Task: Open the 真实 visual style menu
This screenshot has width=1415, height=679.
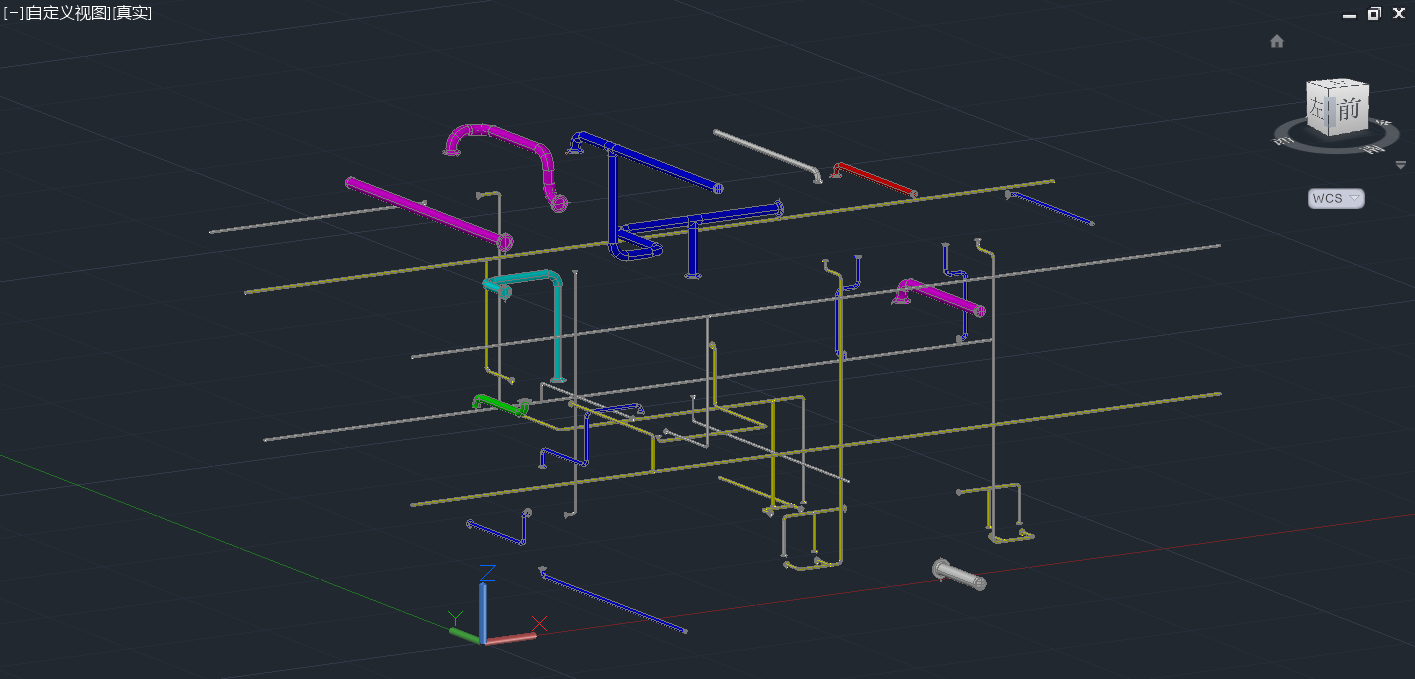Action: [x=131, y=13]
